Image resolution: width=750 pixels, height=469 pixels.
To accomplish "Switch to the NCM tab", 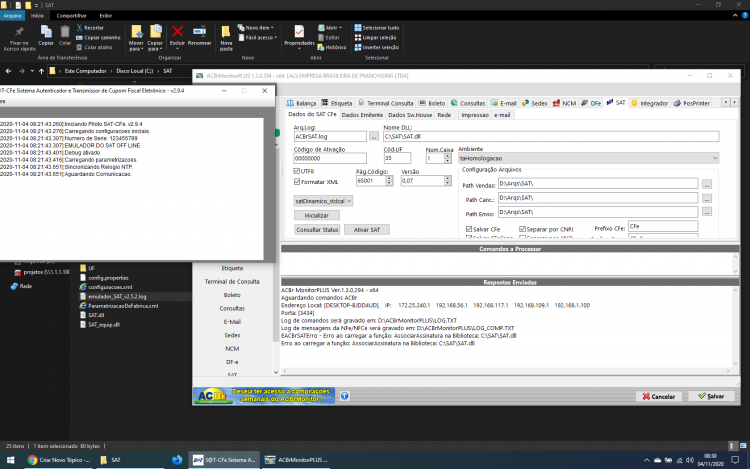I will 564,103.
